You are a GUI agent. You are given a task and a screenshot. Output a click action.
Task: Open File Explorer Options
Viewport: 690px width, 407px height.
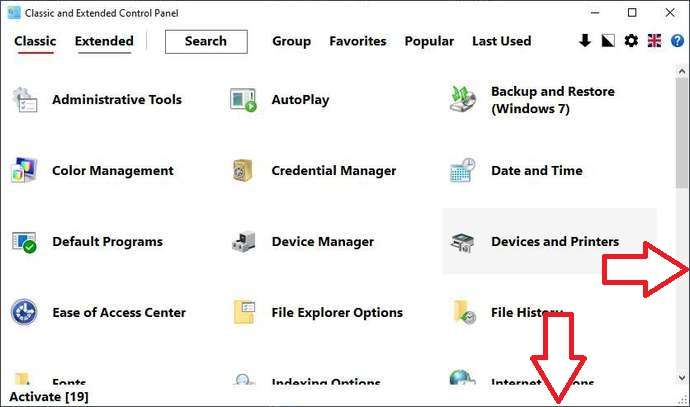point(336,313)
